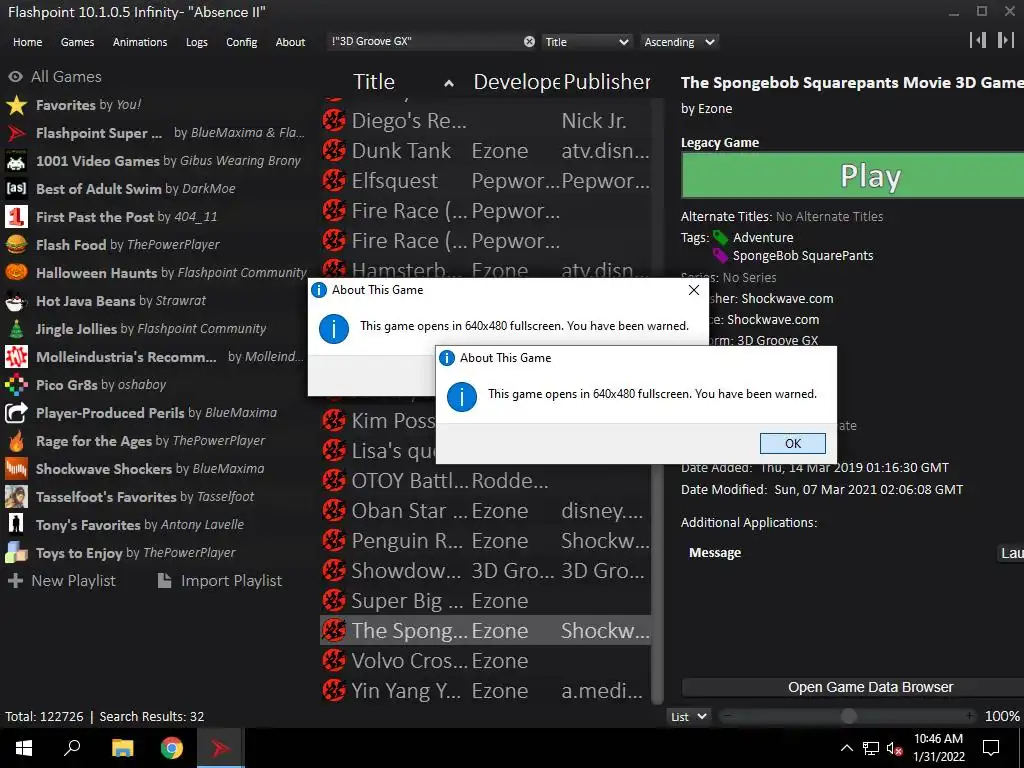Click OK in the front About This Game dialog

click(793, 443)
